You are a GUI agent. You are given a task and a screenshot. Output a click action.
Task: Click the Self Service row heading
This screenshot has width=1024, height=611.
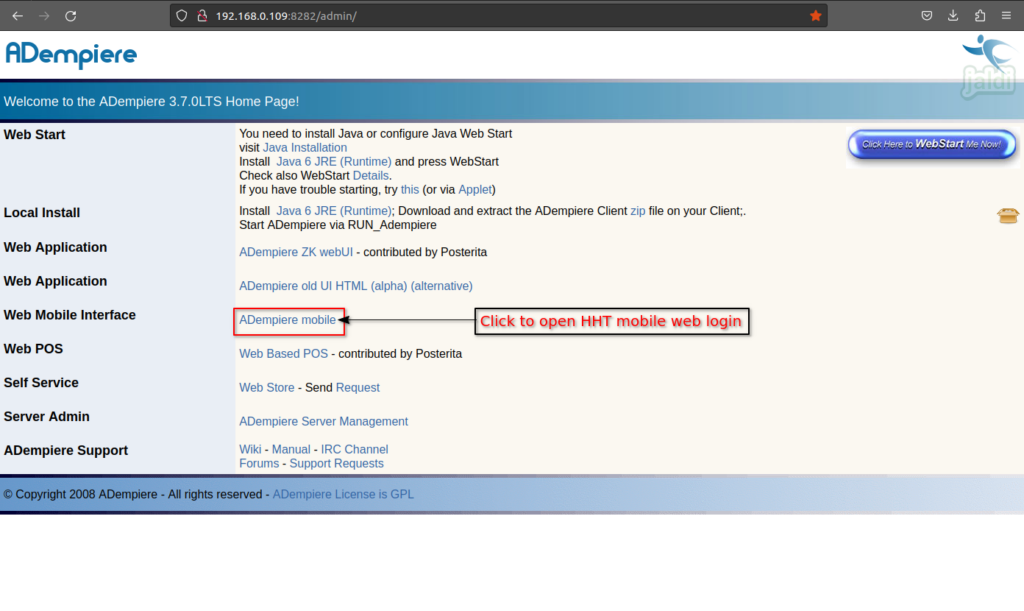coord(41,383)
